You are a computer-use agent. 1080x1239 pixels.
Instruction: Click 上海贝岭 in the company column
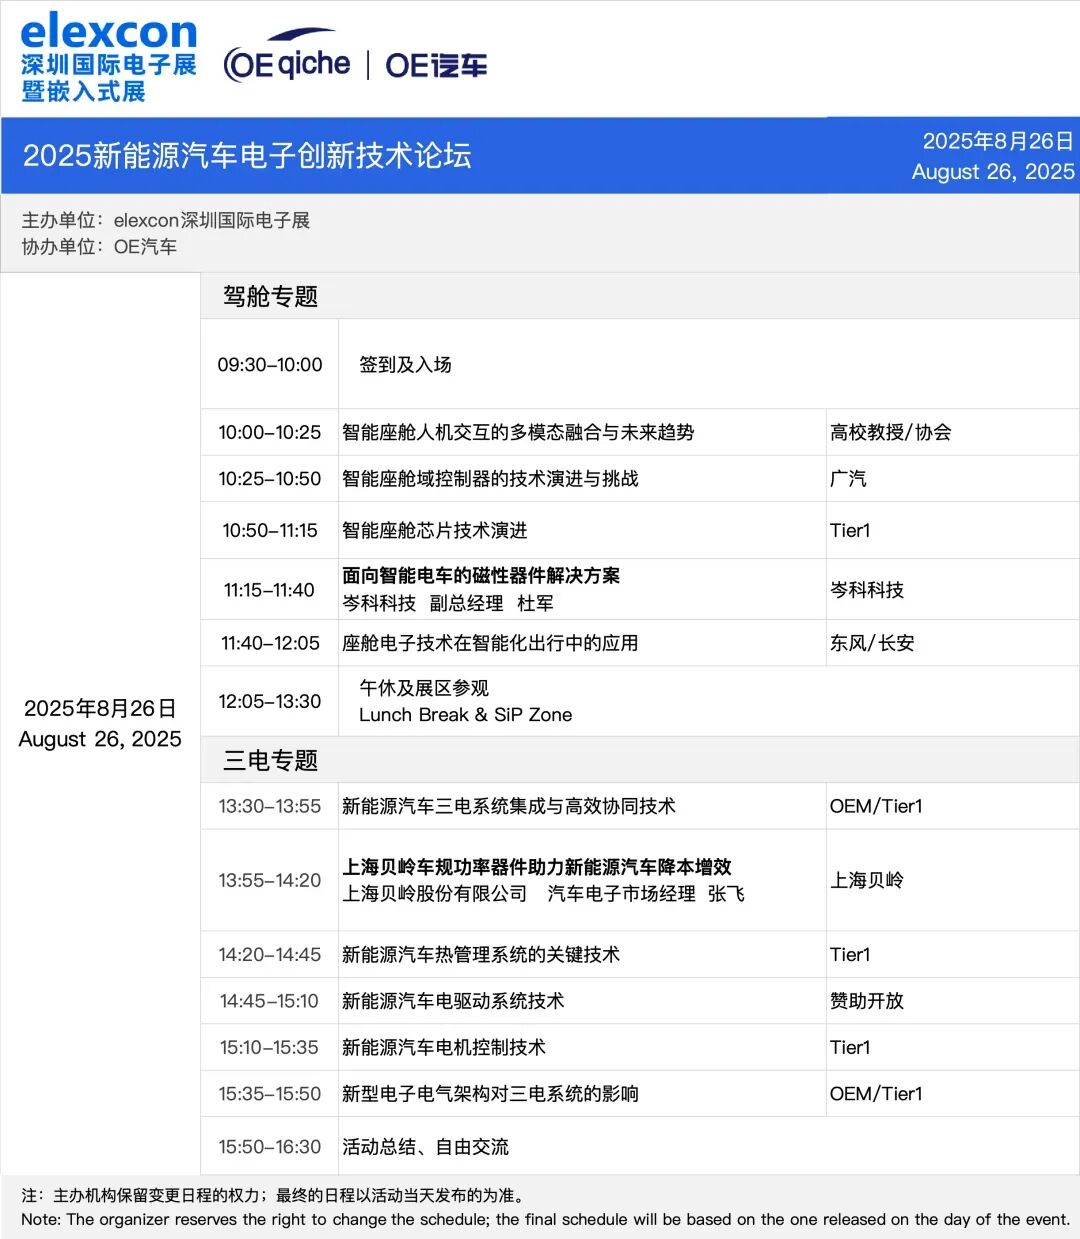click(866, 880)
